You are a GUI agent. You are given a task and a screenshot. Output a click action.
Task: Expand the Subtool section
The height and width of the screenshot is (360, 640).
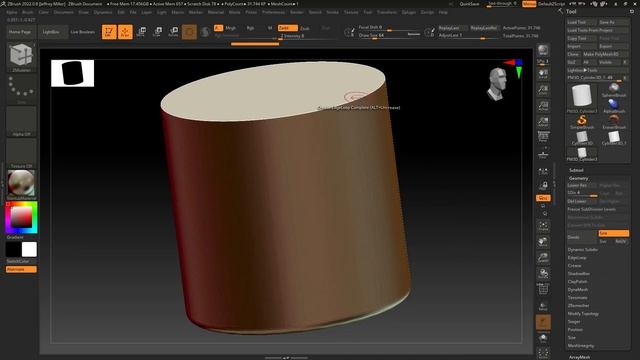click(x=576, y=170)
